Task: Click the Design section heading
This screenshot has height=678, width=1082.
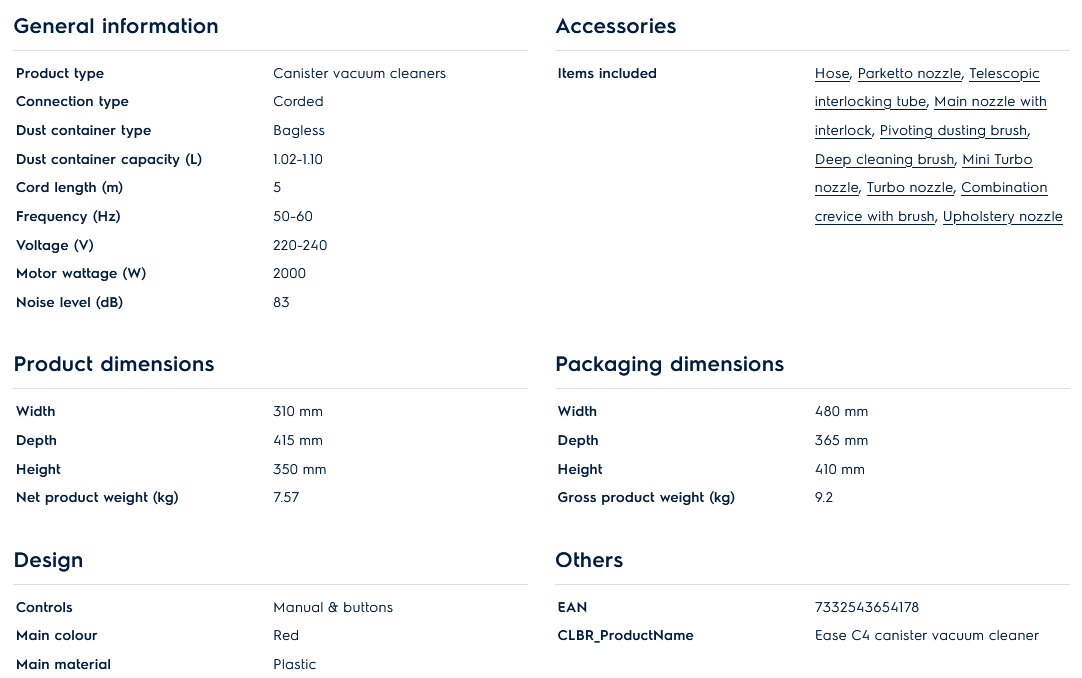Action: point(49,561)
